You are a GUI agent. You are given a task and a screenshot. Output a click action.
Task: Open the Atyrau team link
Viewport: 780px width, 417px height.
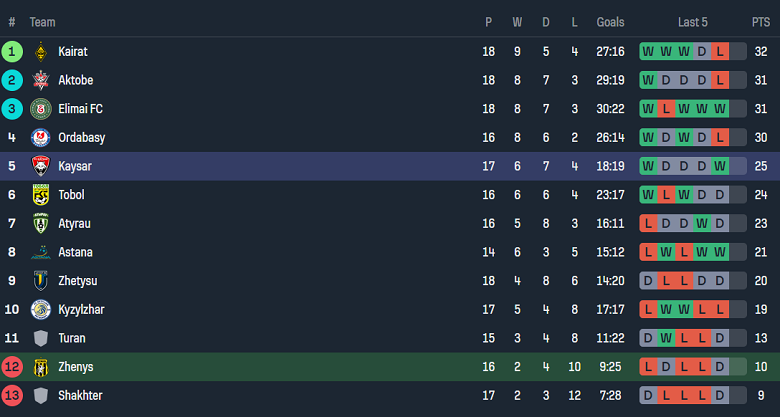pyautogui.click(x=75, y=224)
